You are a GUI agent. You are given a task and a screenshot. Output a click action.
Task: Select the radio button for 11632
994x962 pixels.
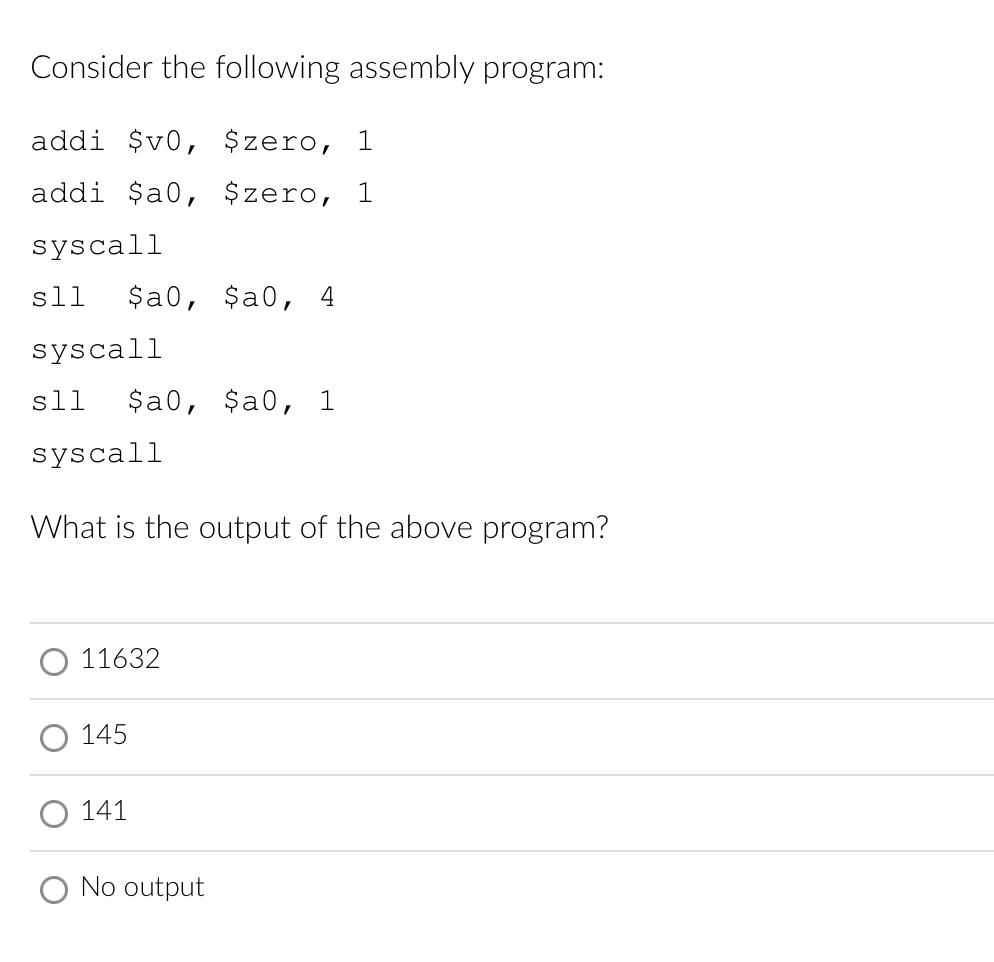pos(53,661)
